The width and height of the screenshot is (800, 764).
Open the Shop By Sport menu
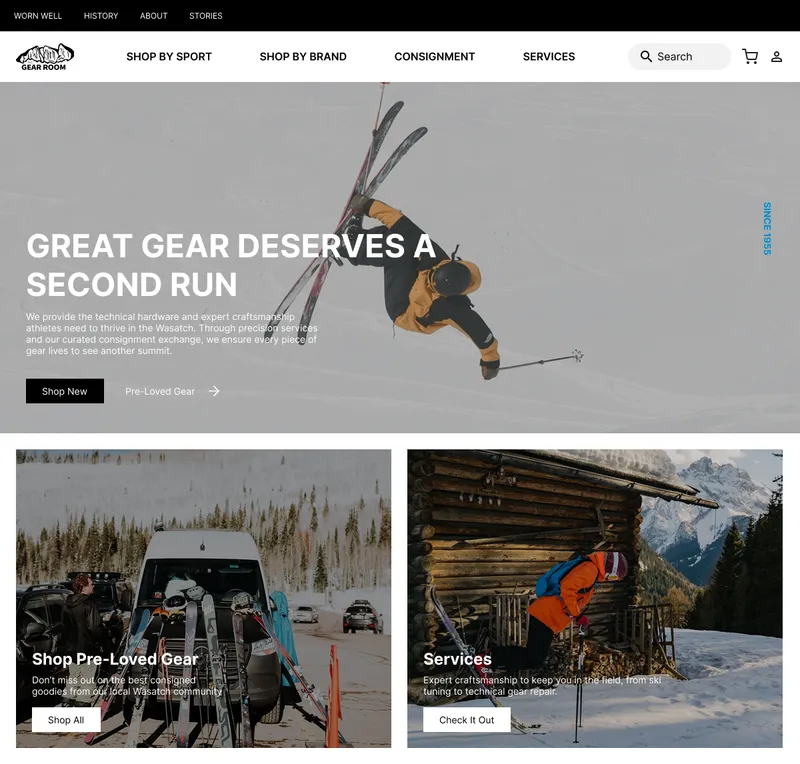(x=169, y=57)
